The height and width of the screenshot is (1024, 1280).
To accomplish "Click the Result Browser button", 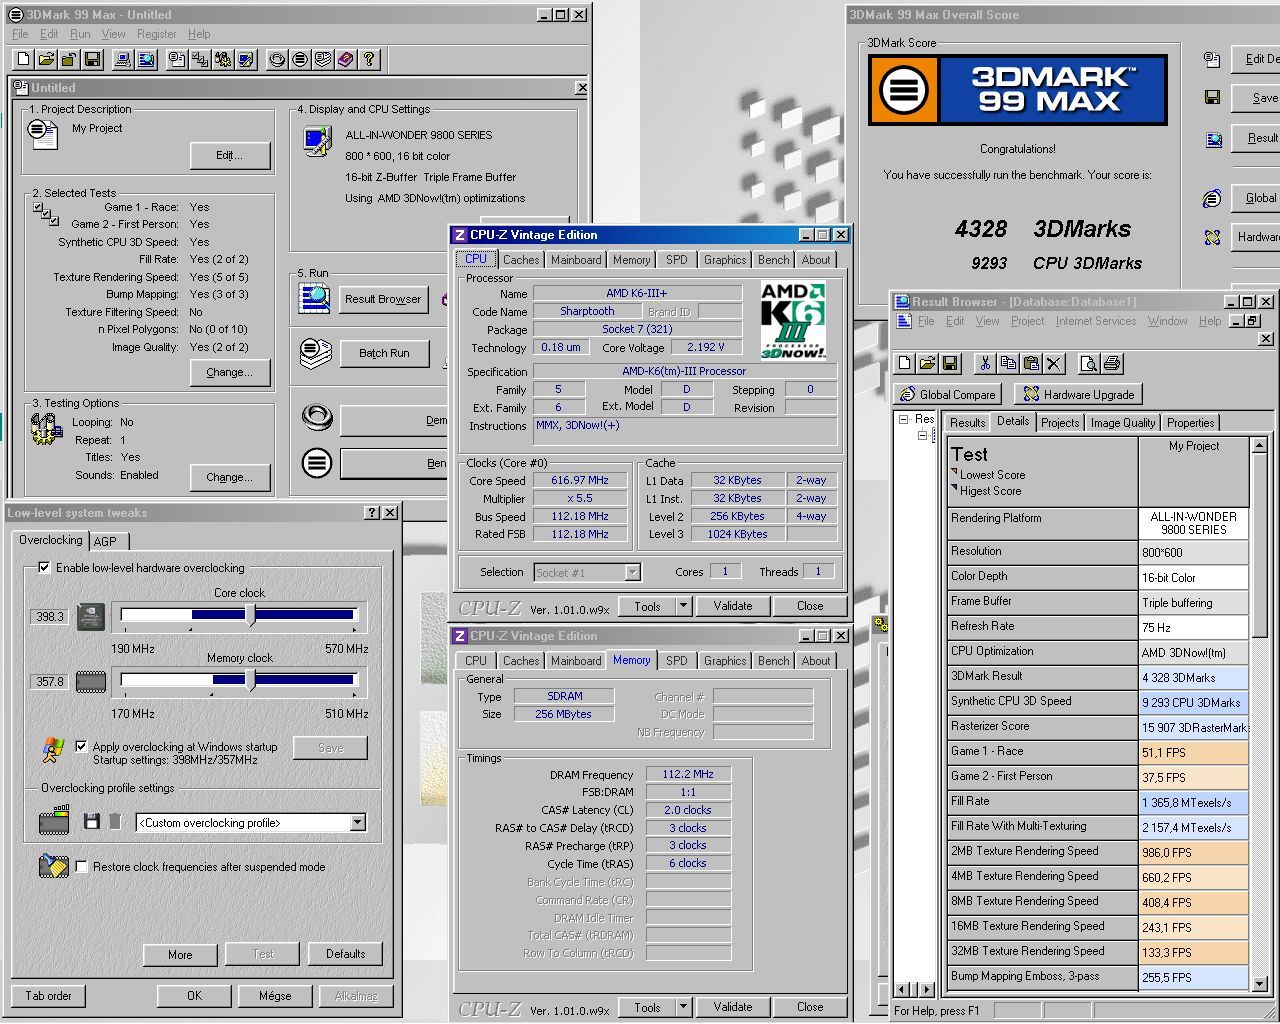I will (383, 299).
